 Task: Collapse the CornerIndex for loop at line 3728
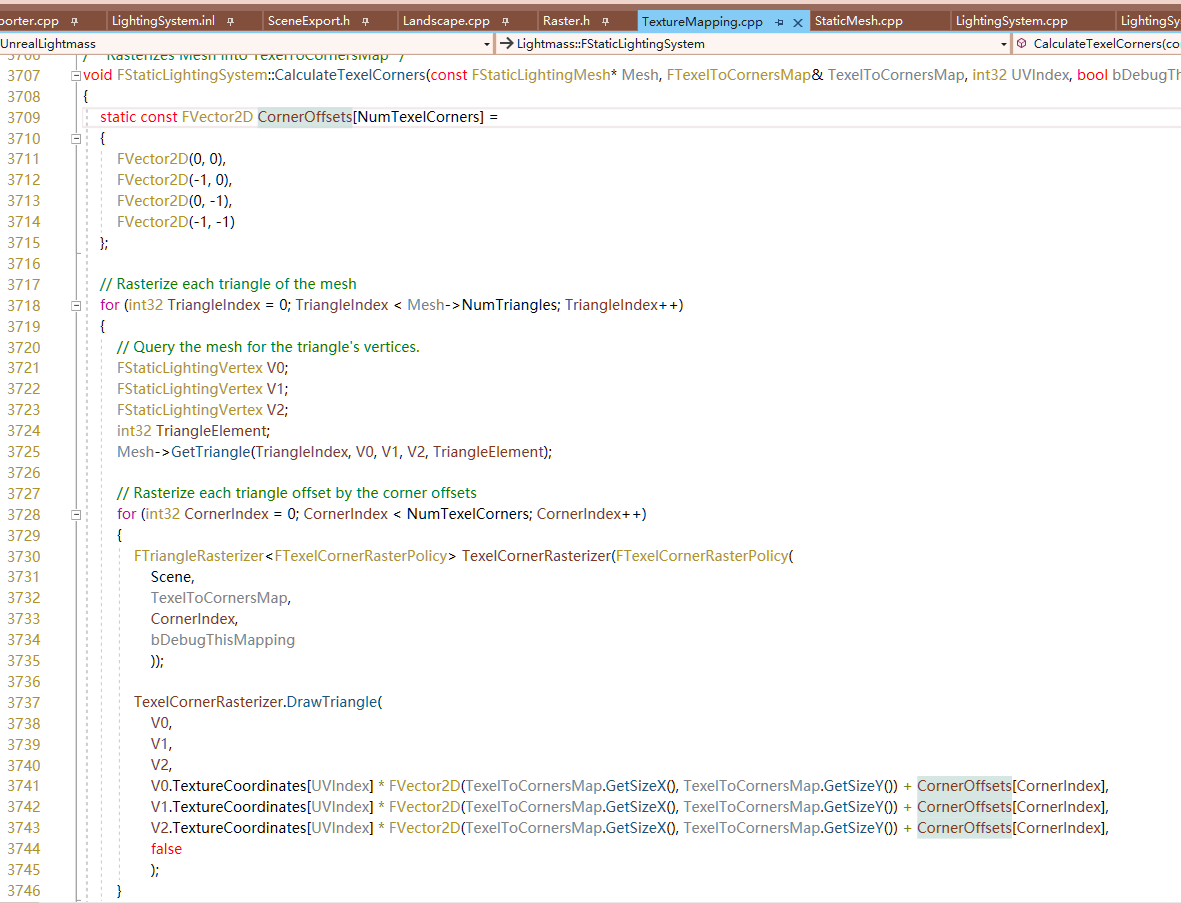pos(76,515)
